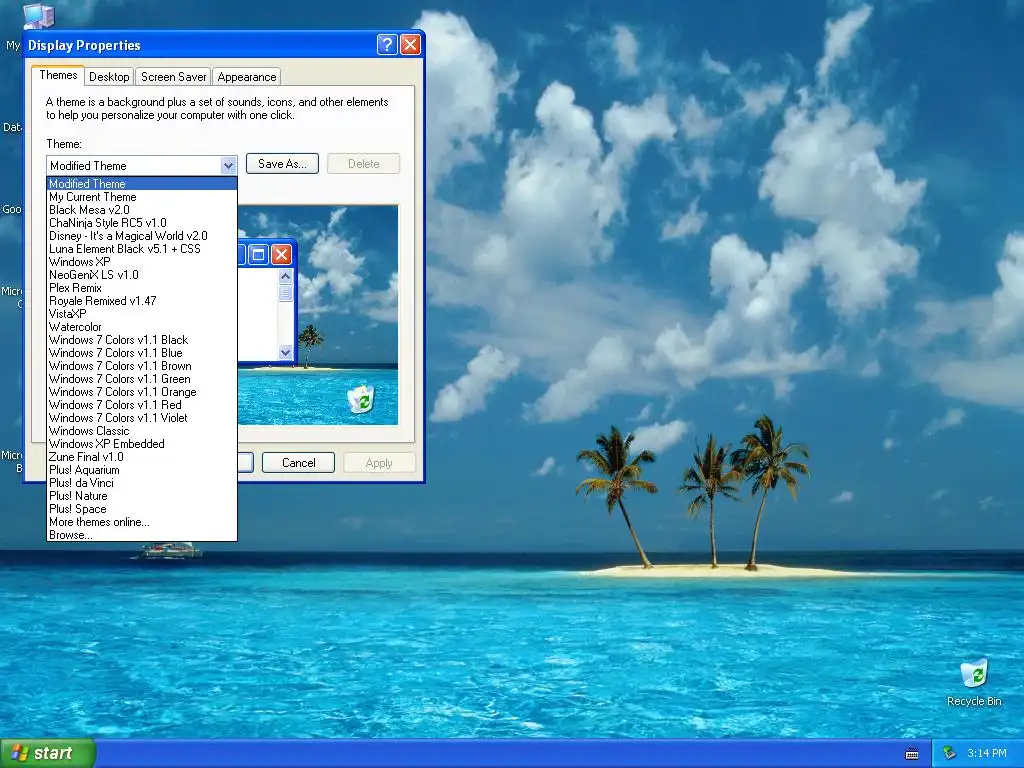Select Royale Remixed v1.47 theme
Screen dimensions: 1024x768
coord(142,301)
